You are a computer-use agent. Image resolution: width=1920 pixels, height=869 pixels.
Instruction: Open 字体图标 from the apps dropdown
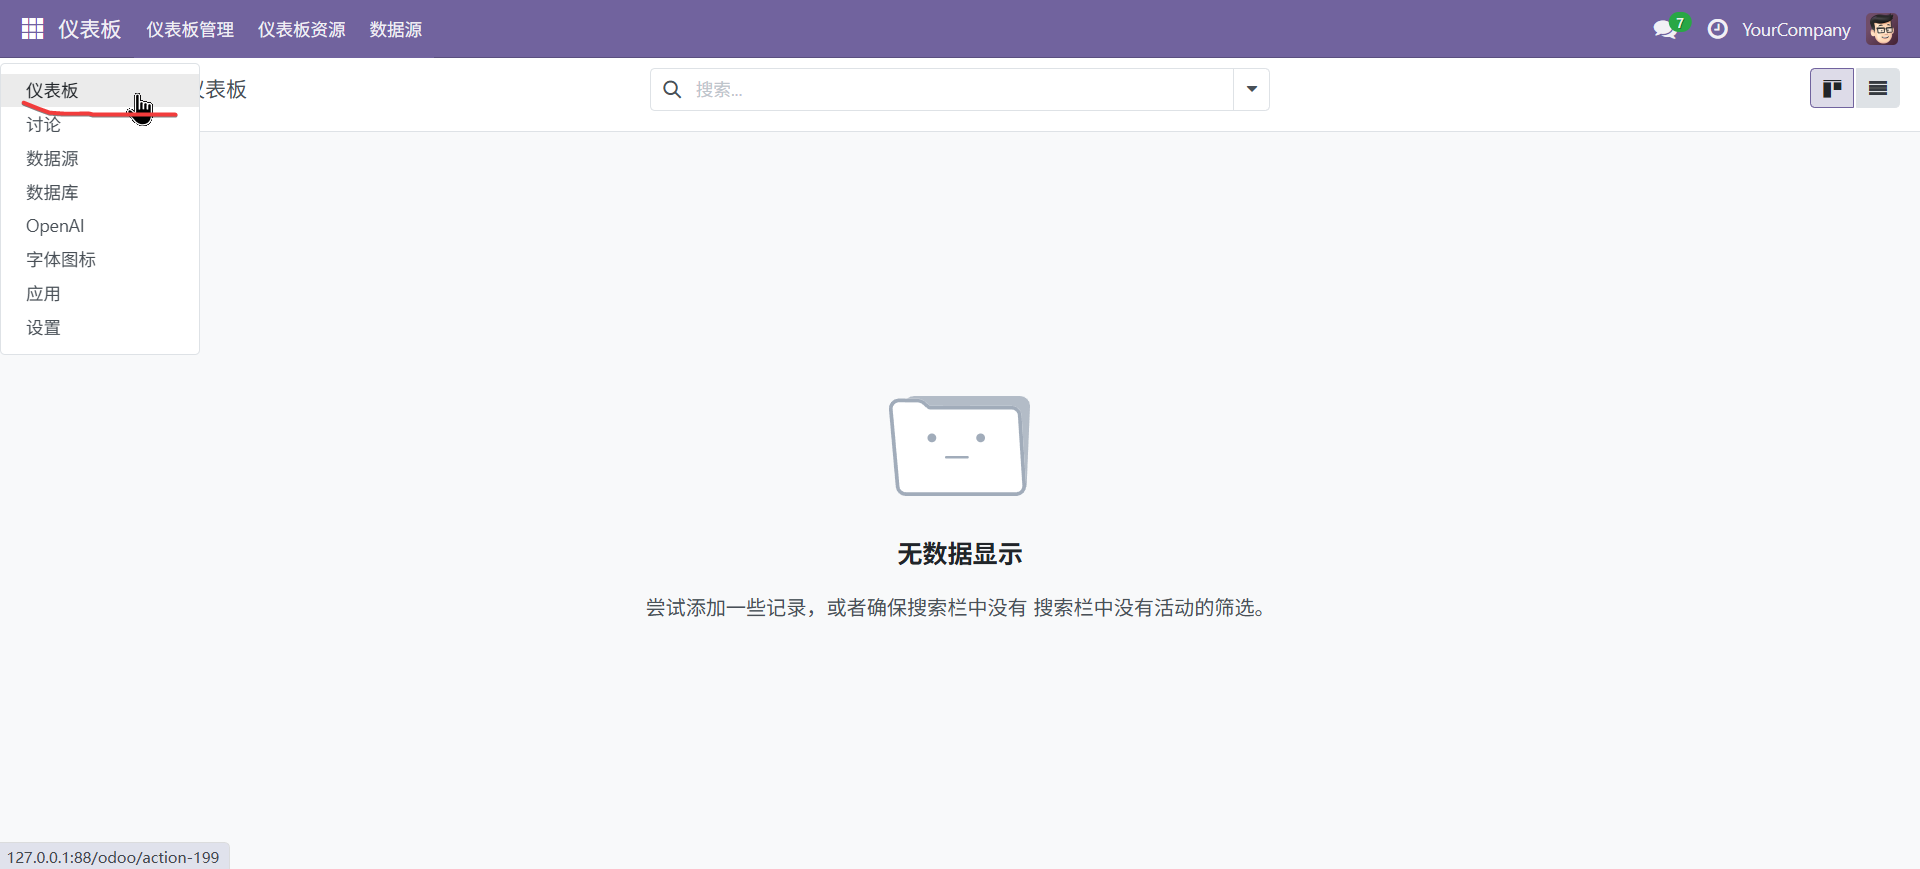coord(61,260)
